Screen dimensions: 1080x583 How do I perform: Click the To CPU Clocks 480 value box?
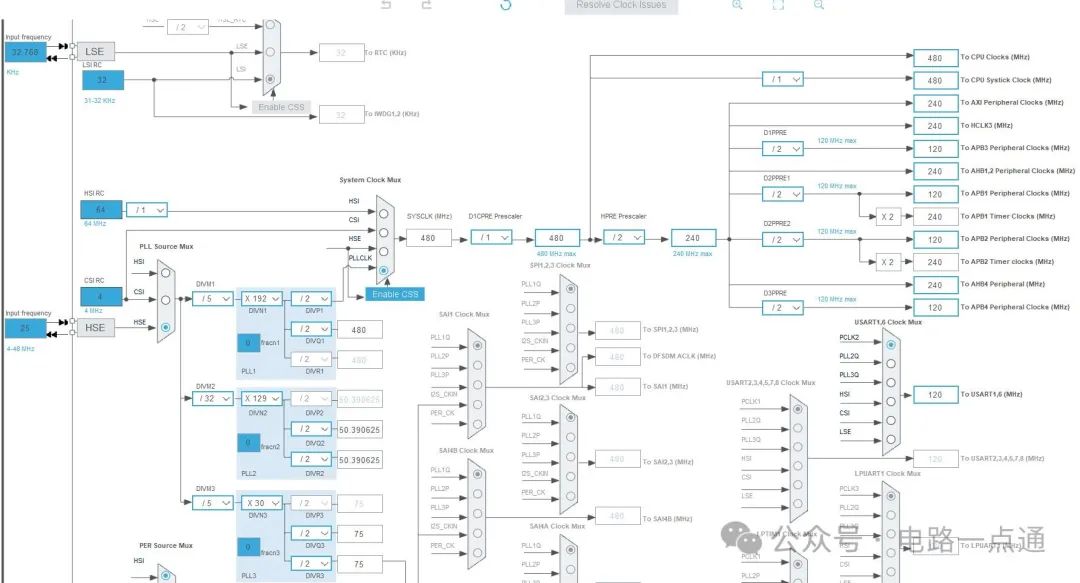[x=935, y=58]
